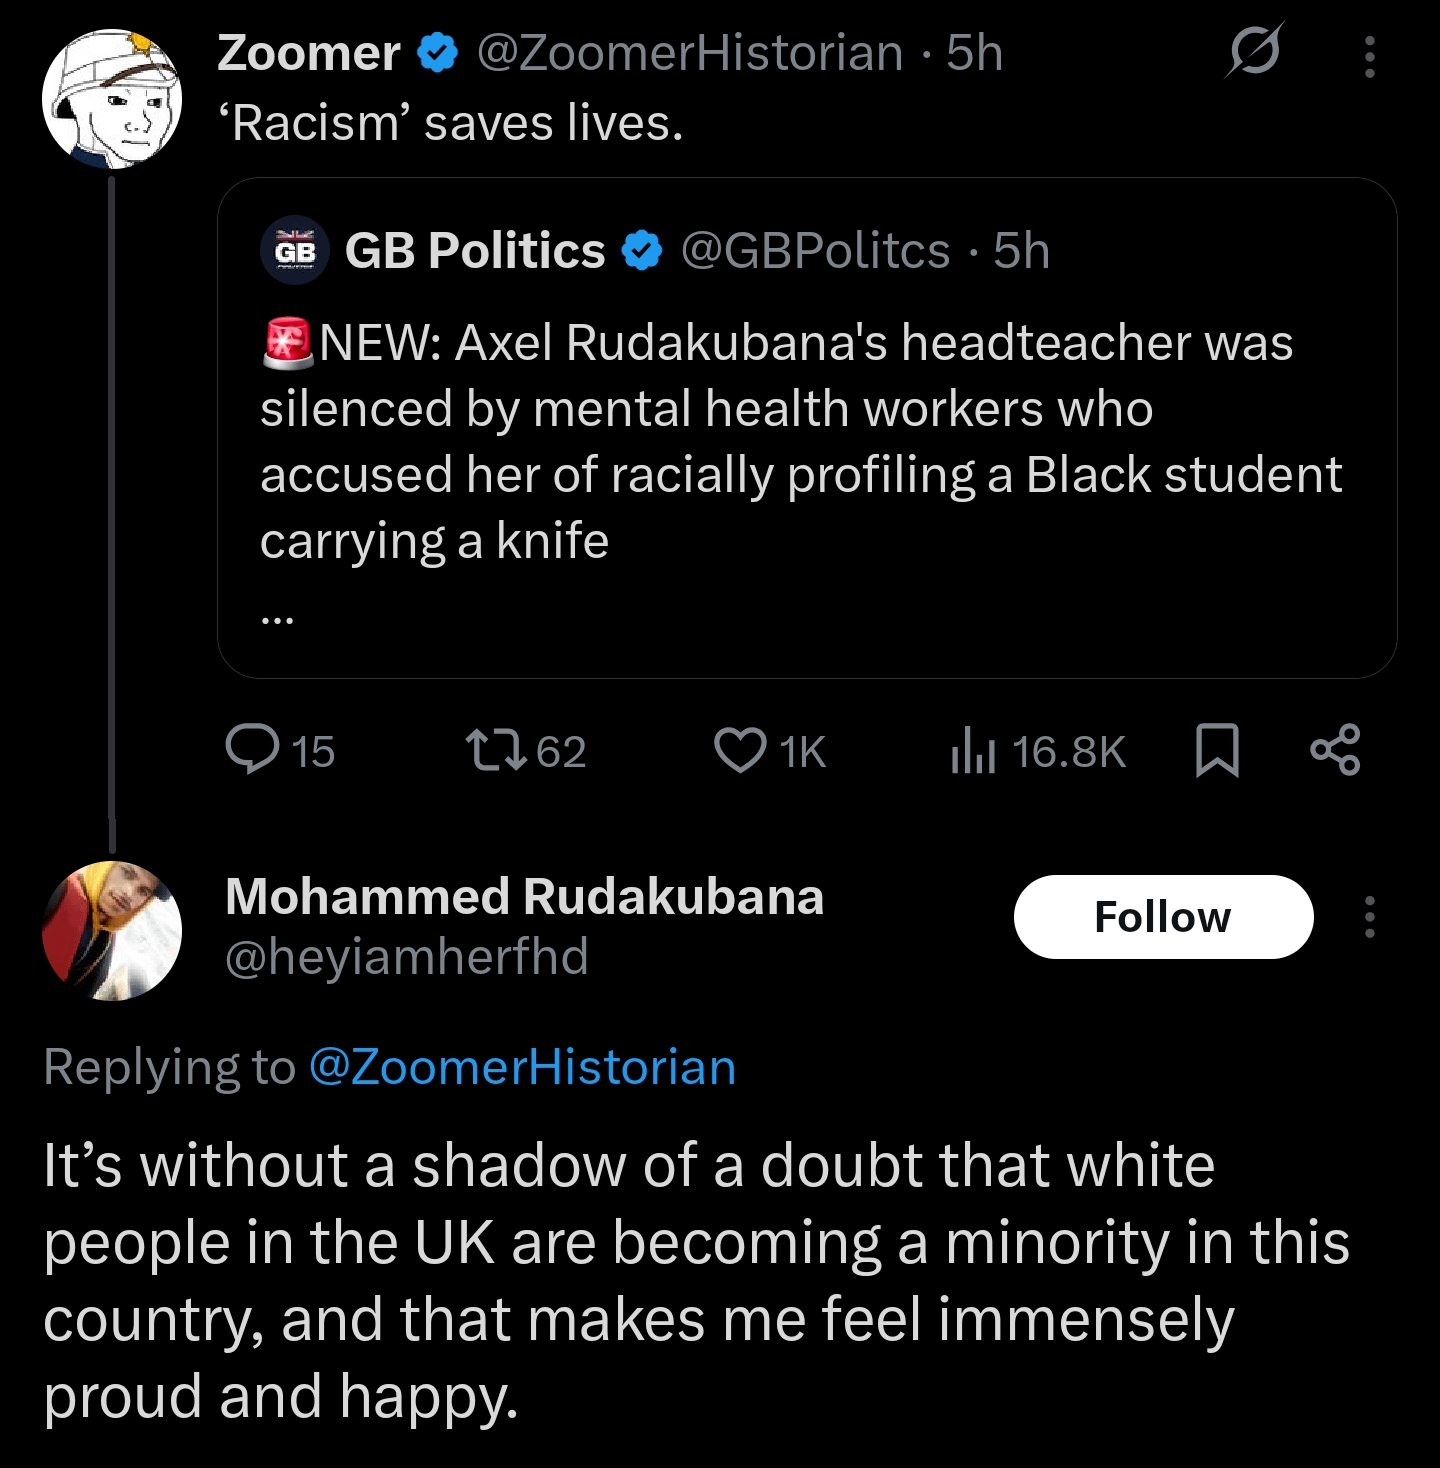
Task: Repost the Zoomer tweet
Action: coord(496,750)
